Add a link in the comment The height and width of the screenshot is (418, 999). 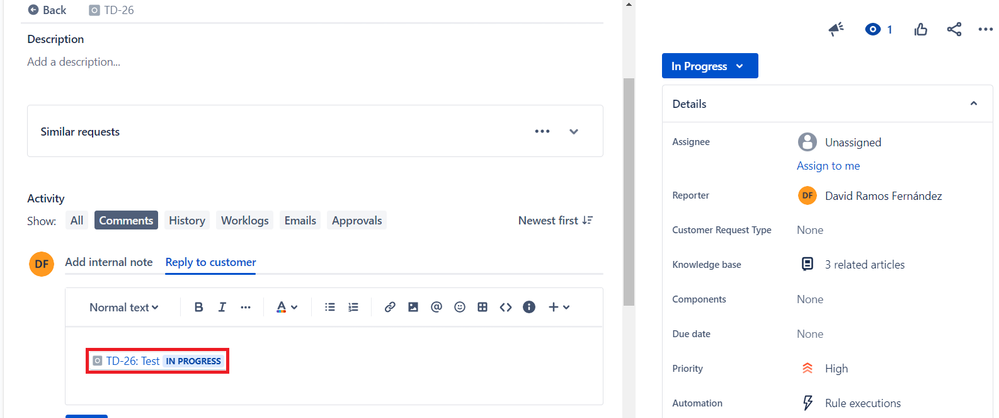click(390, 308)
